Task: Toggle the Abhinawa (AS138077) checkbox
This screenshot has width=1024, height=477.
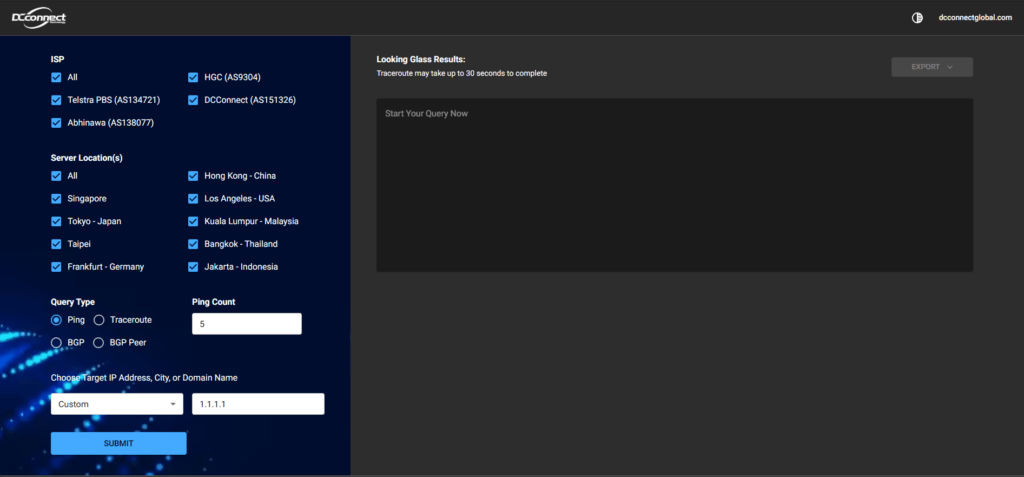Action: pyautogui.click(x=57, y=123)
